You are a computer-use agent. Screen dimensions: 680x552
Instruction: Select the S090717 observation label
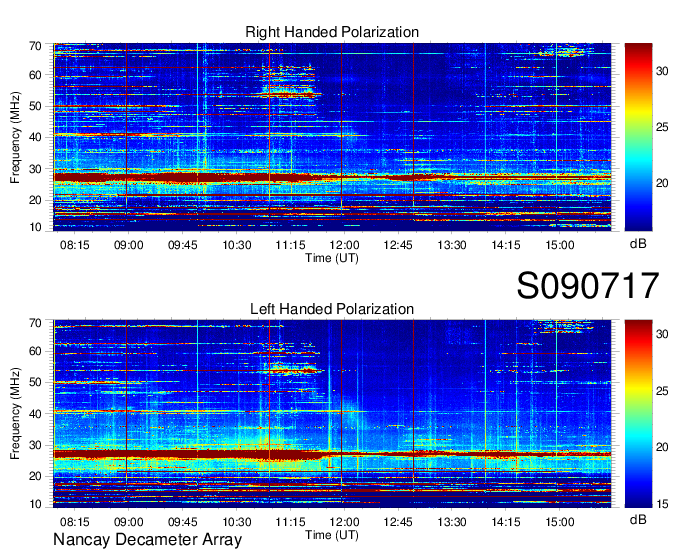(x=588, y=285)
